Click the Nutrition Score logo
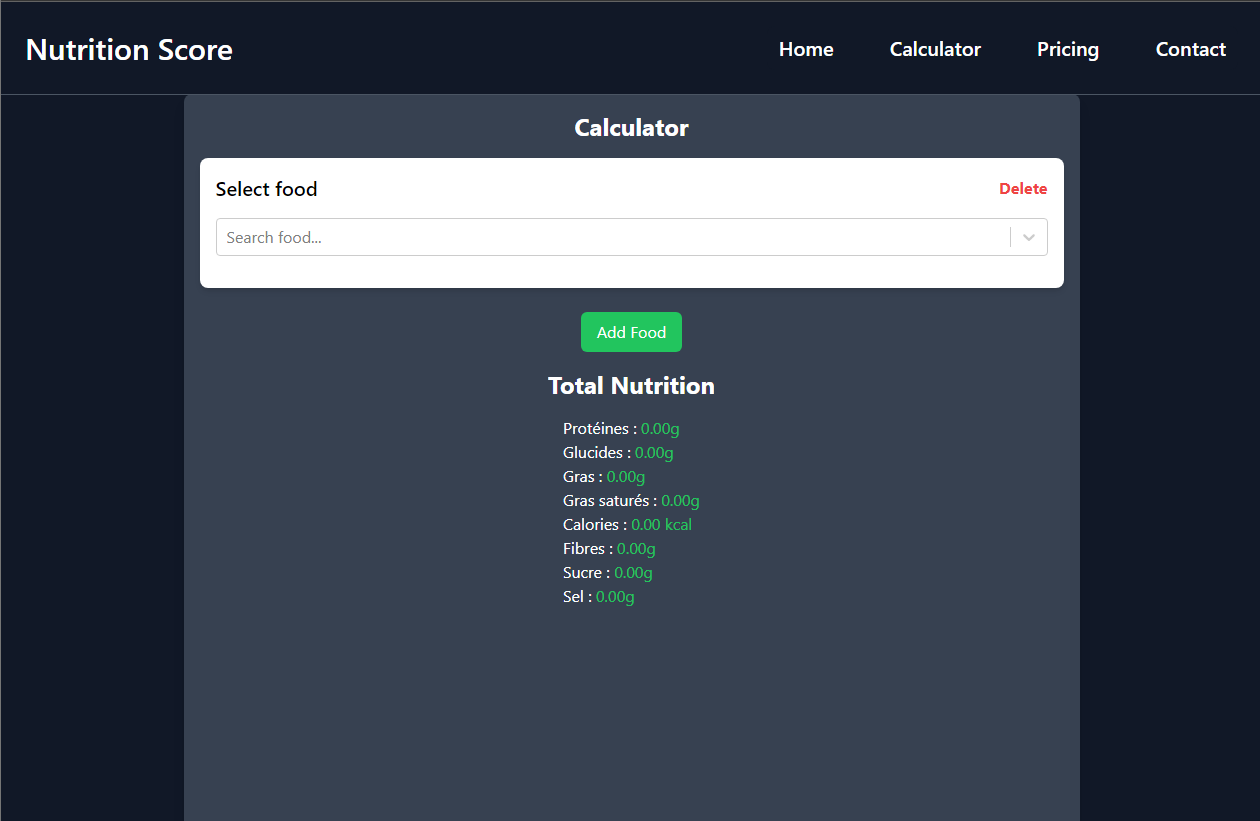1260x821 pixels. tap(129, 49)
